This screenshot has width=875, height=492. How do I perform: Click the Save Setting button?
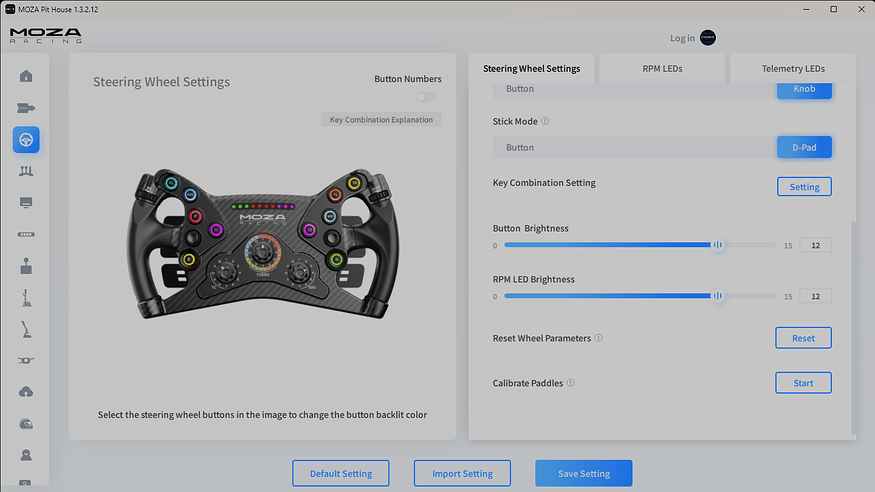point(584,473)
